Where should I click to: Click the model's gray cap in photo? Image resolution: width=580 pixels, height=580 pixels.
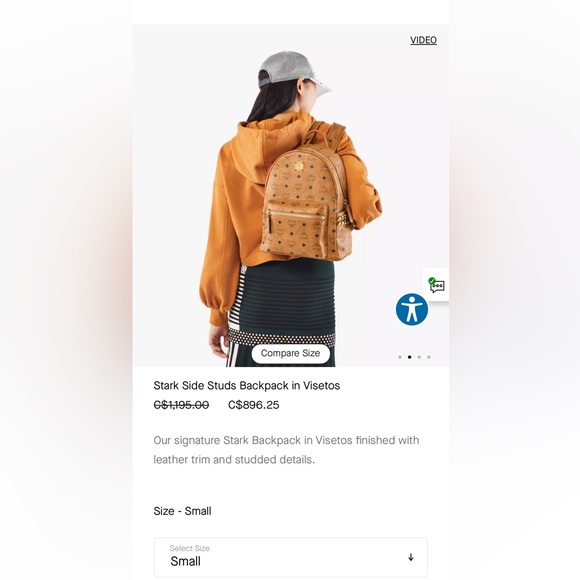click(x=292, y=71)
